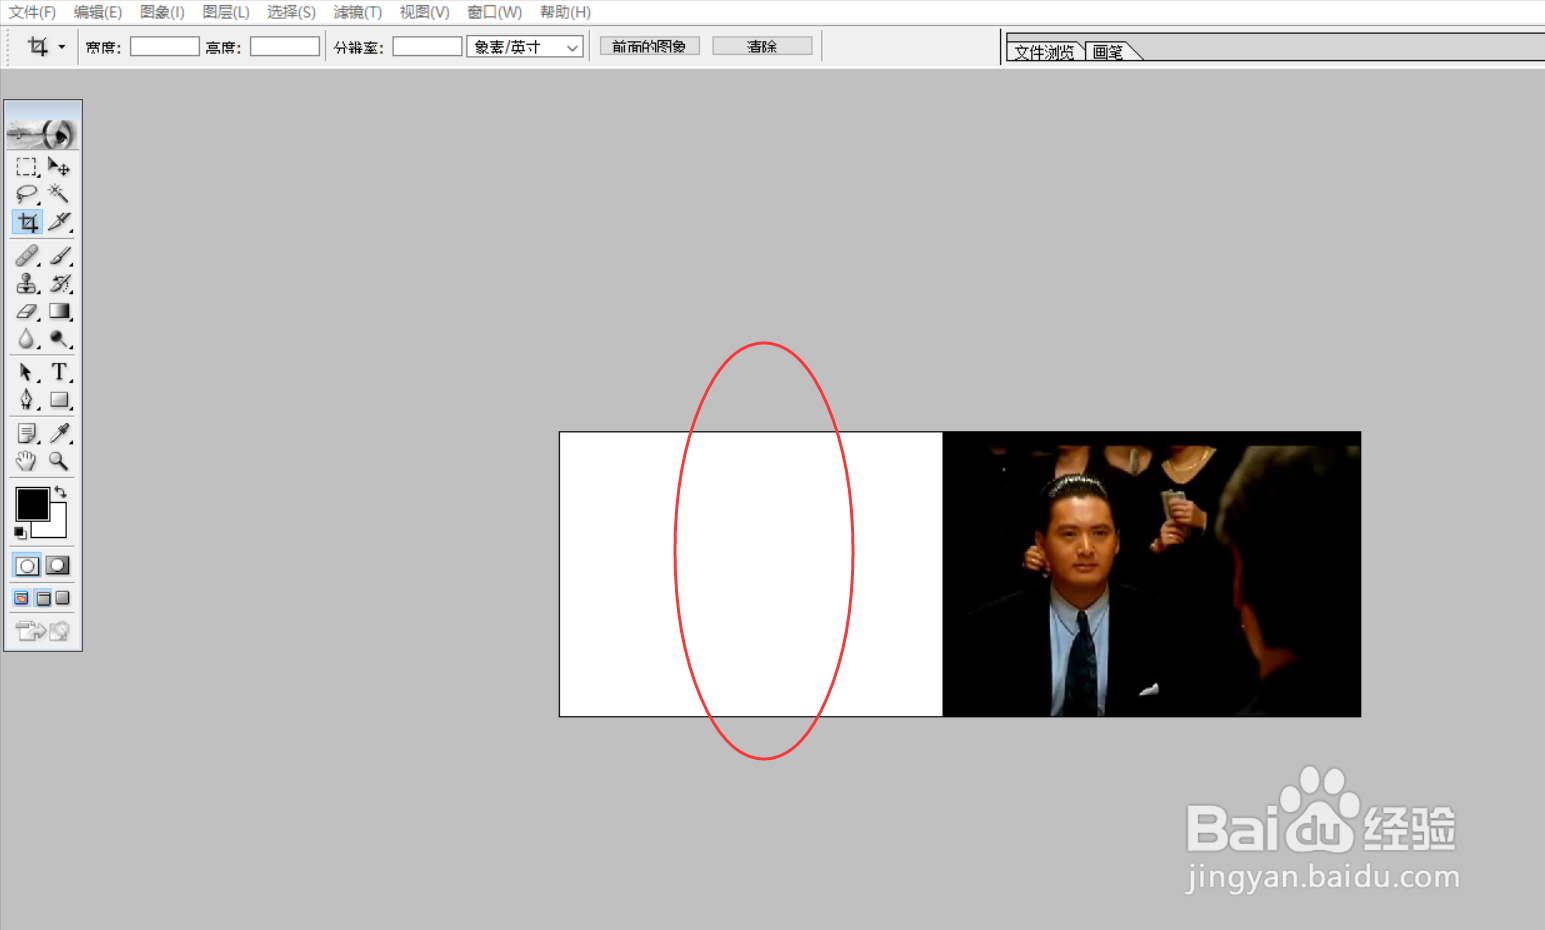Enable Standard editing mode
1545x930 pixels.
27,566
